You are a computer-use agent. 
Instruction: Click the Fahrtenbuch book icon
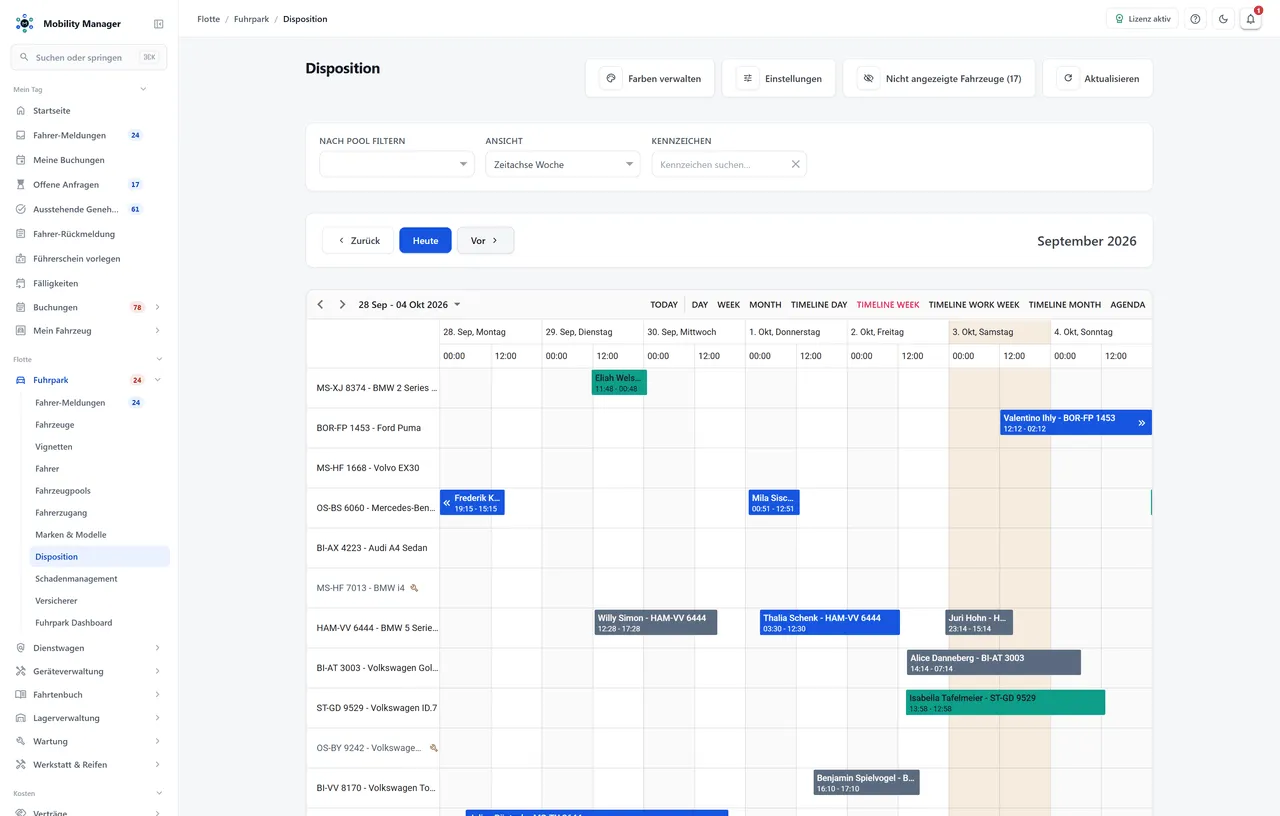(x=21, y=695)
